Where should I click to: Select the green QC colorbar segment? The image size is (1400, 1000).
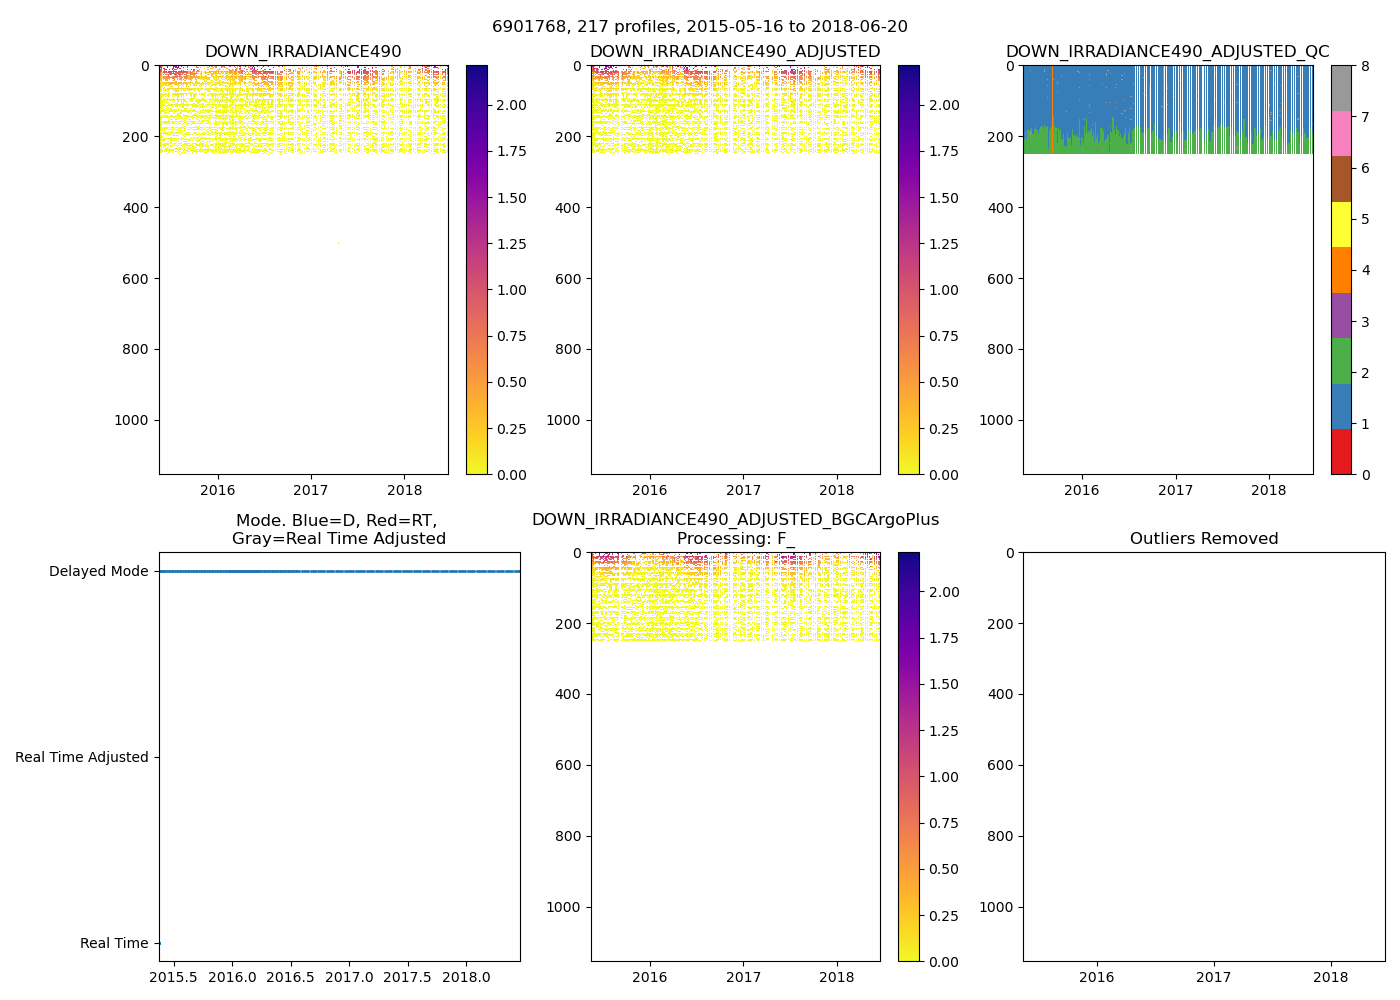point(1341,360)
